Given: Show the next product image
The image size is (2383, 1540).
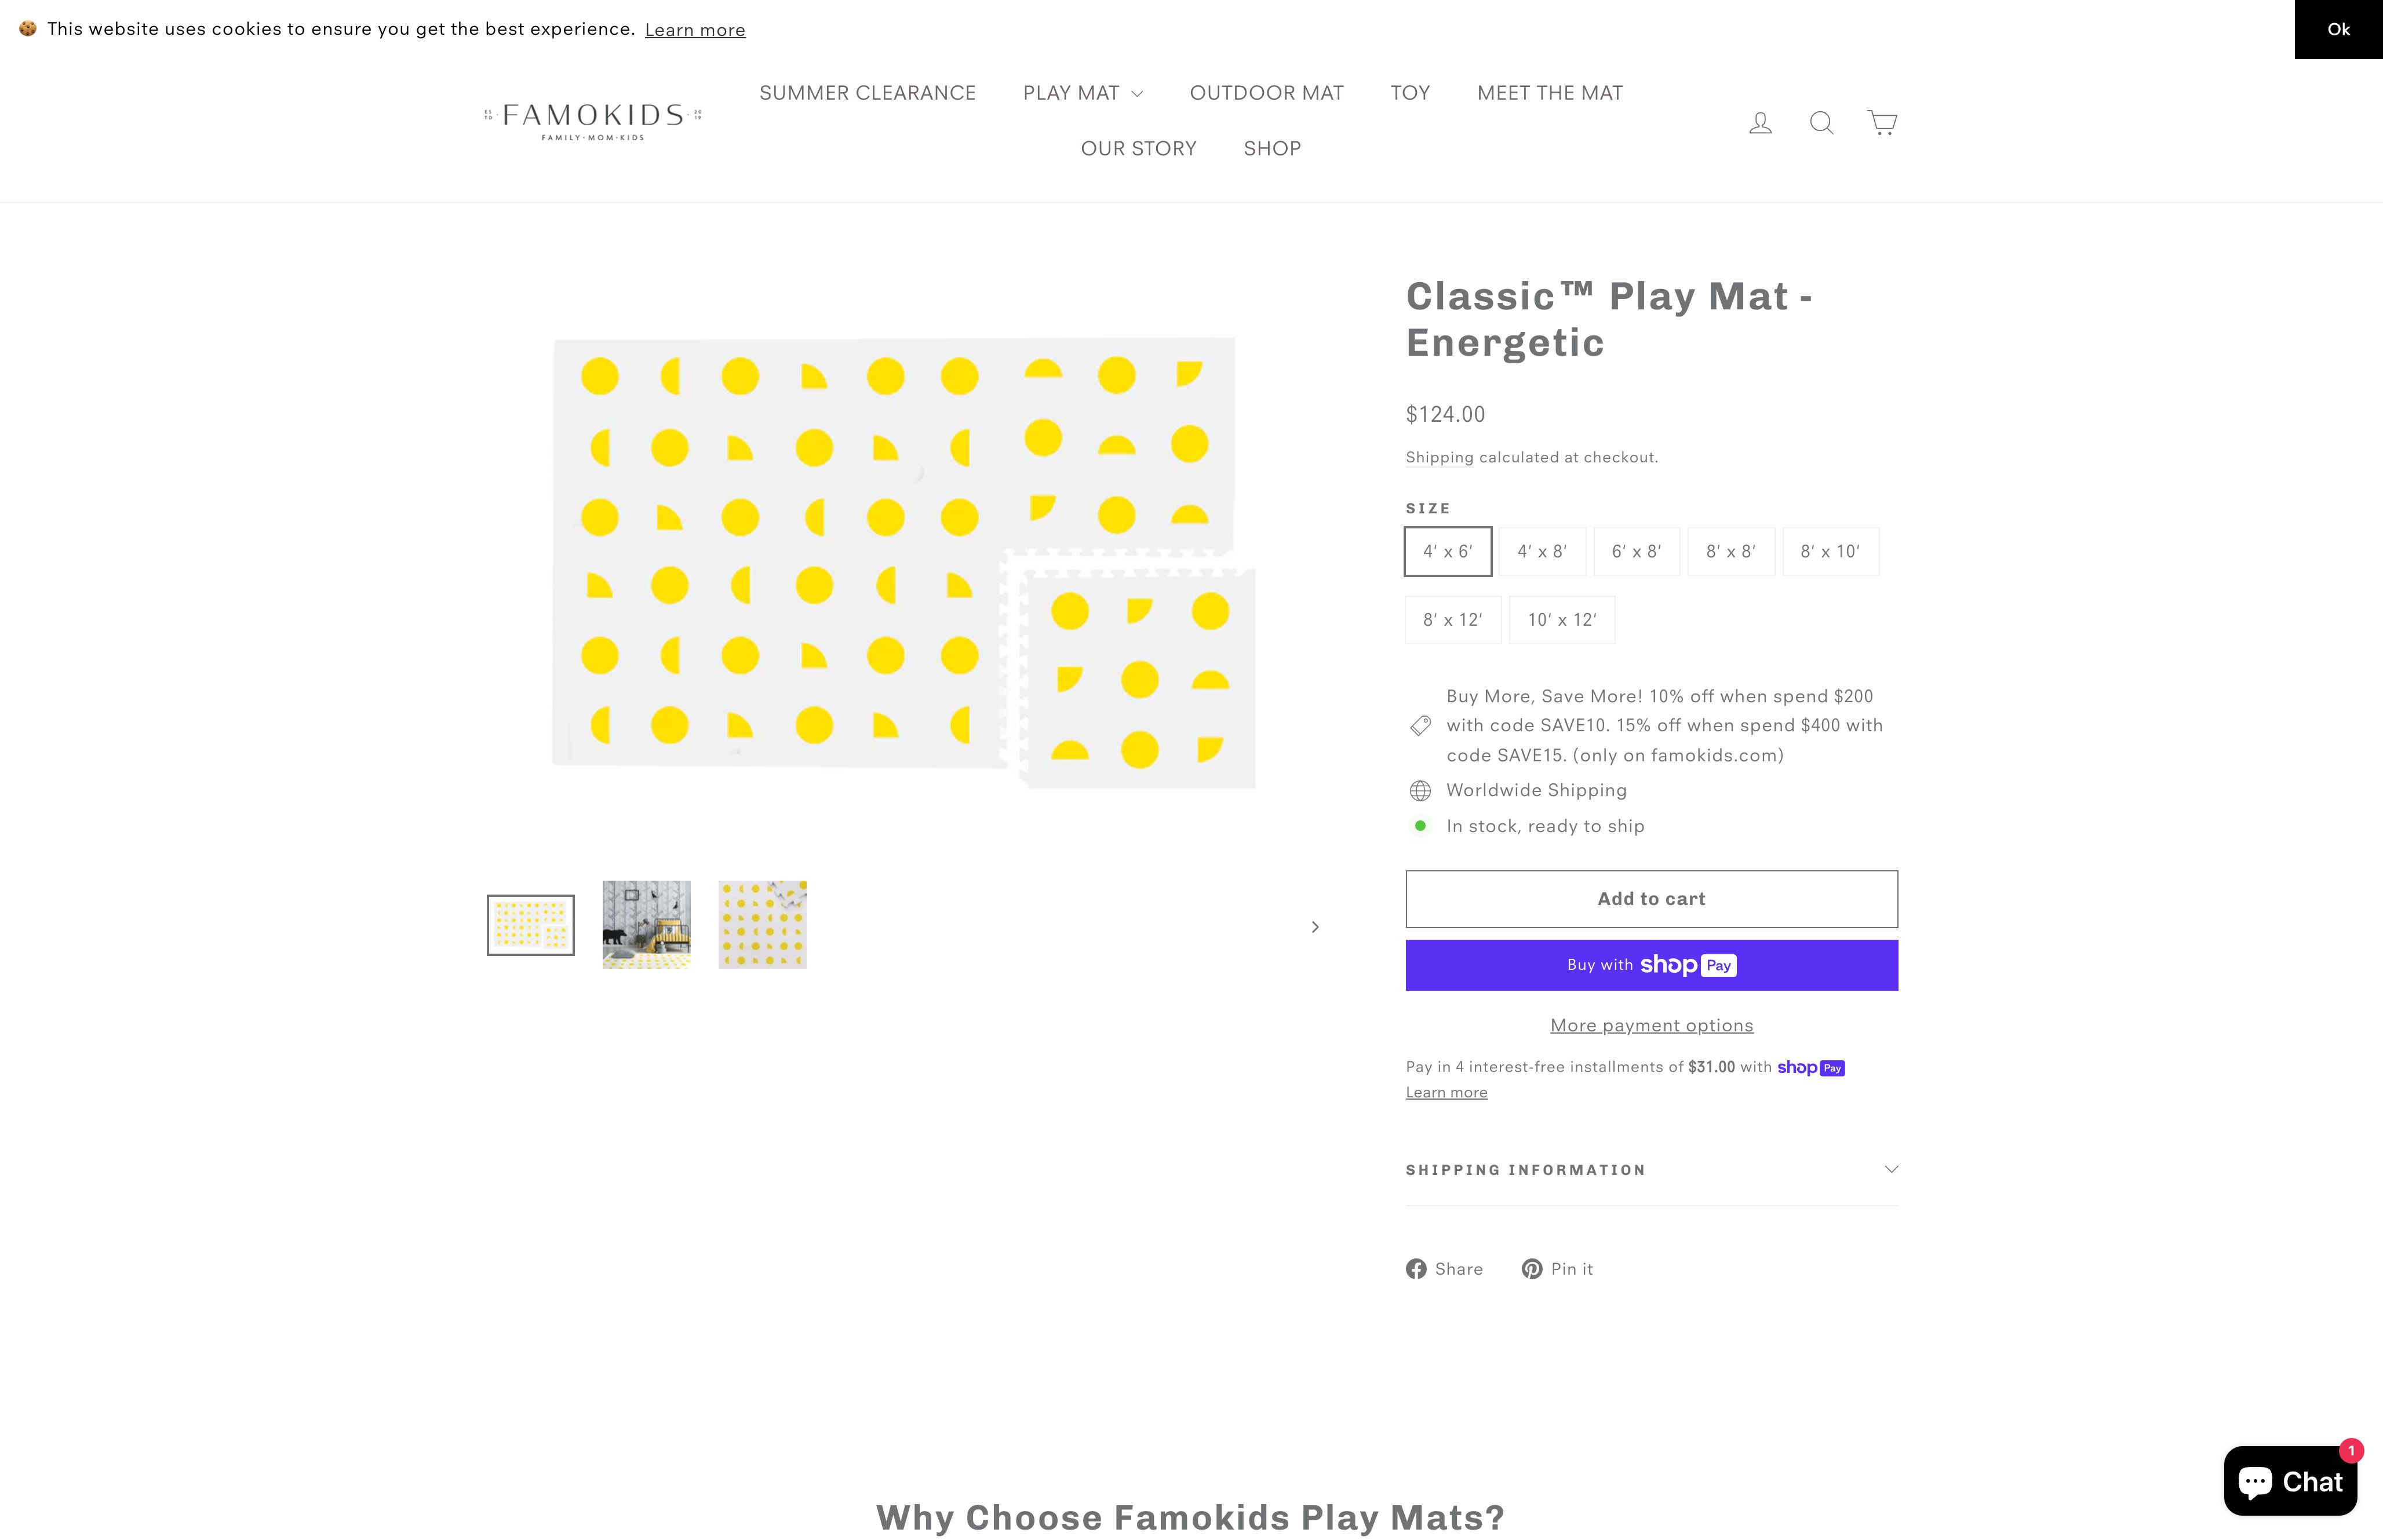Looking at the screenshot, I should pos(1315,926).
